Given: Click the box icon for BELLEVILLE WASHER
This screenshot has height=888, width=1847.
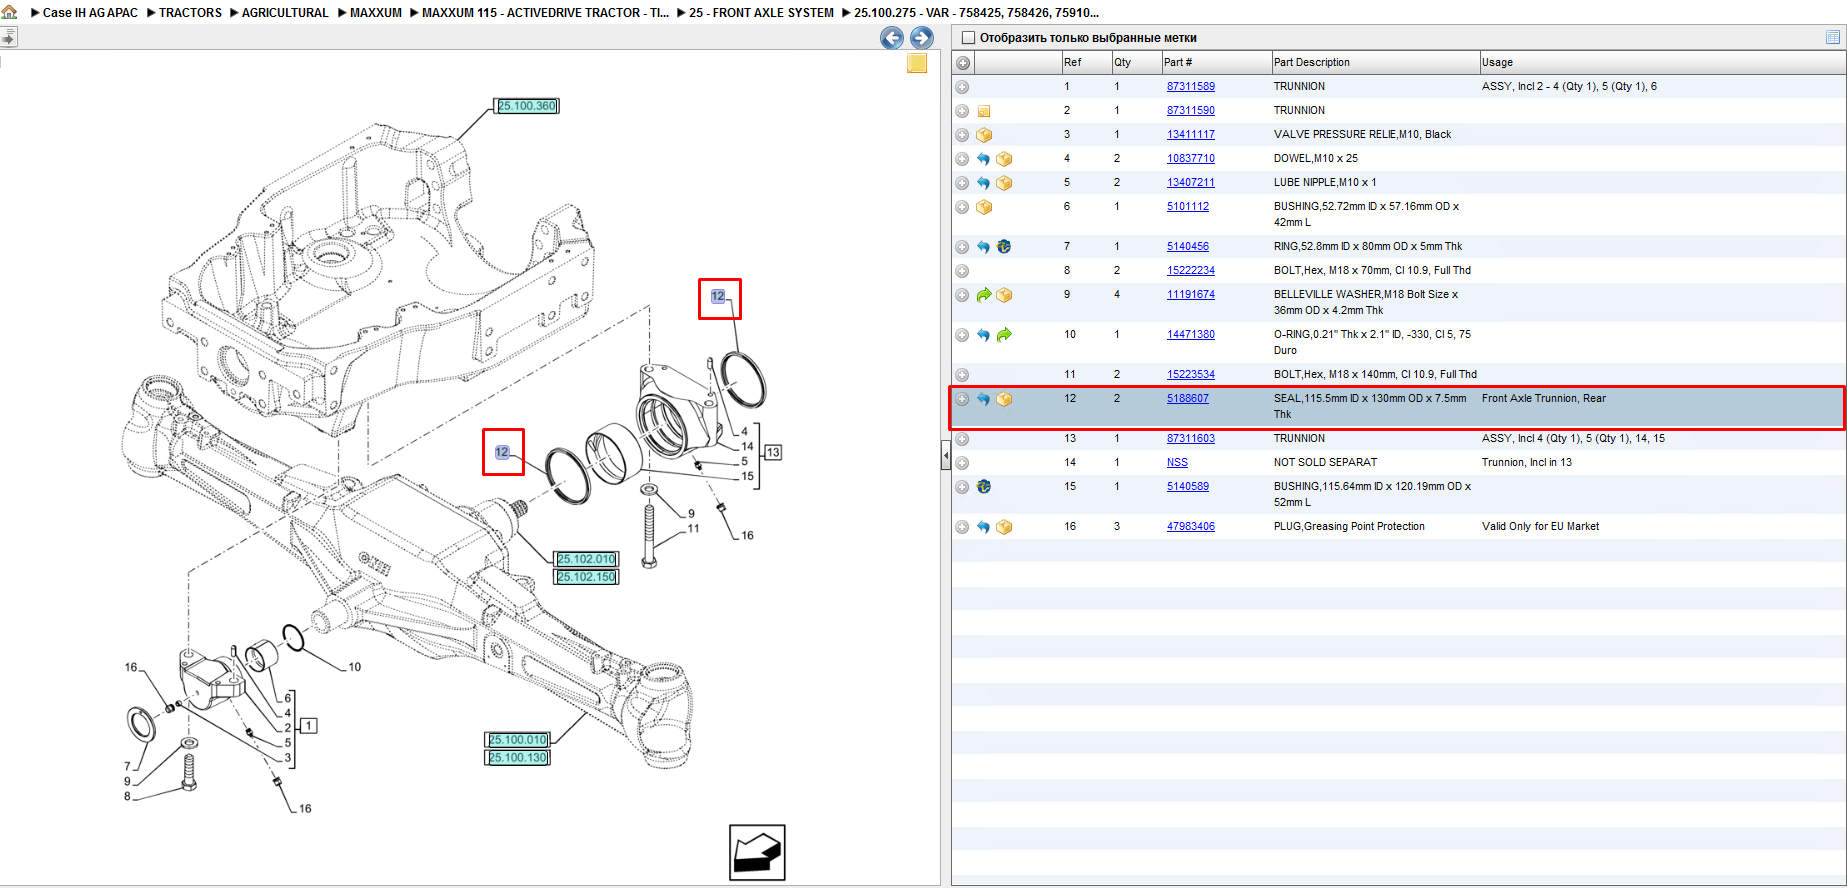Looking at the screenshot, I should click(1004, 295).
